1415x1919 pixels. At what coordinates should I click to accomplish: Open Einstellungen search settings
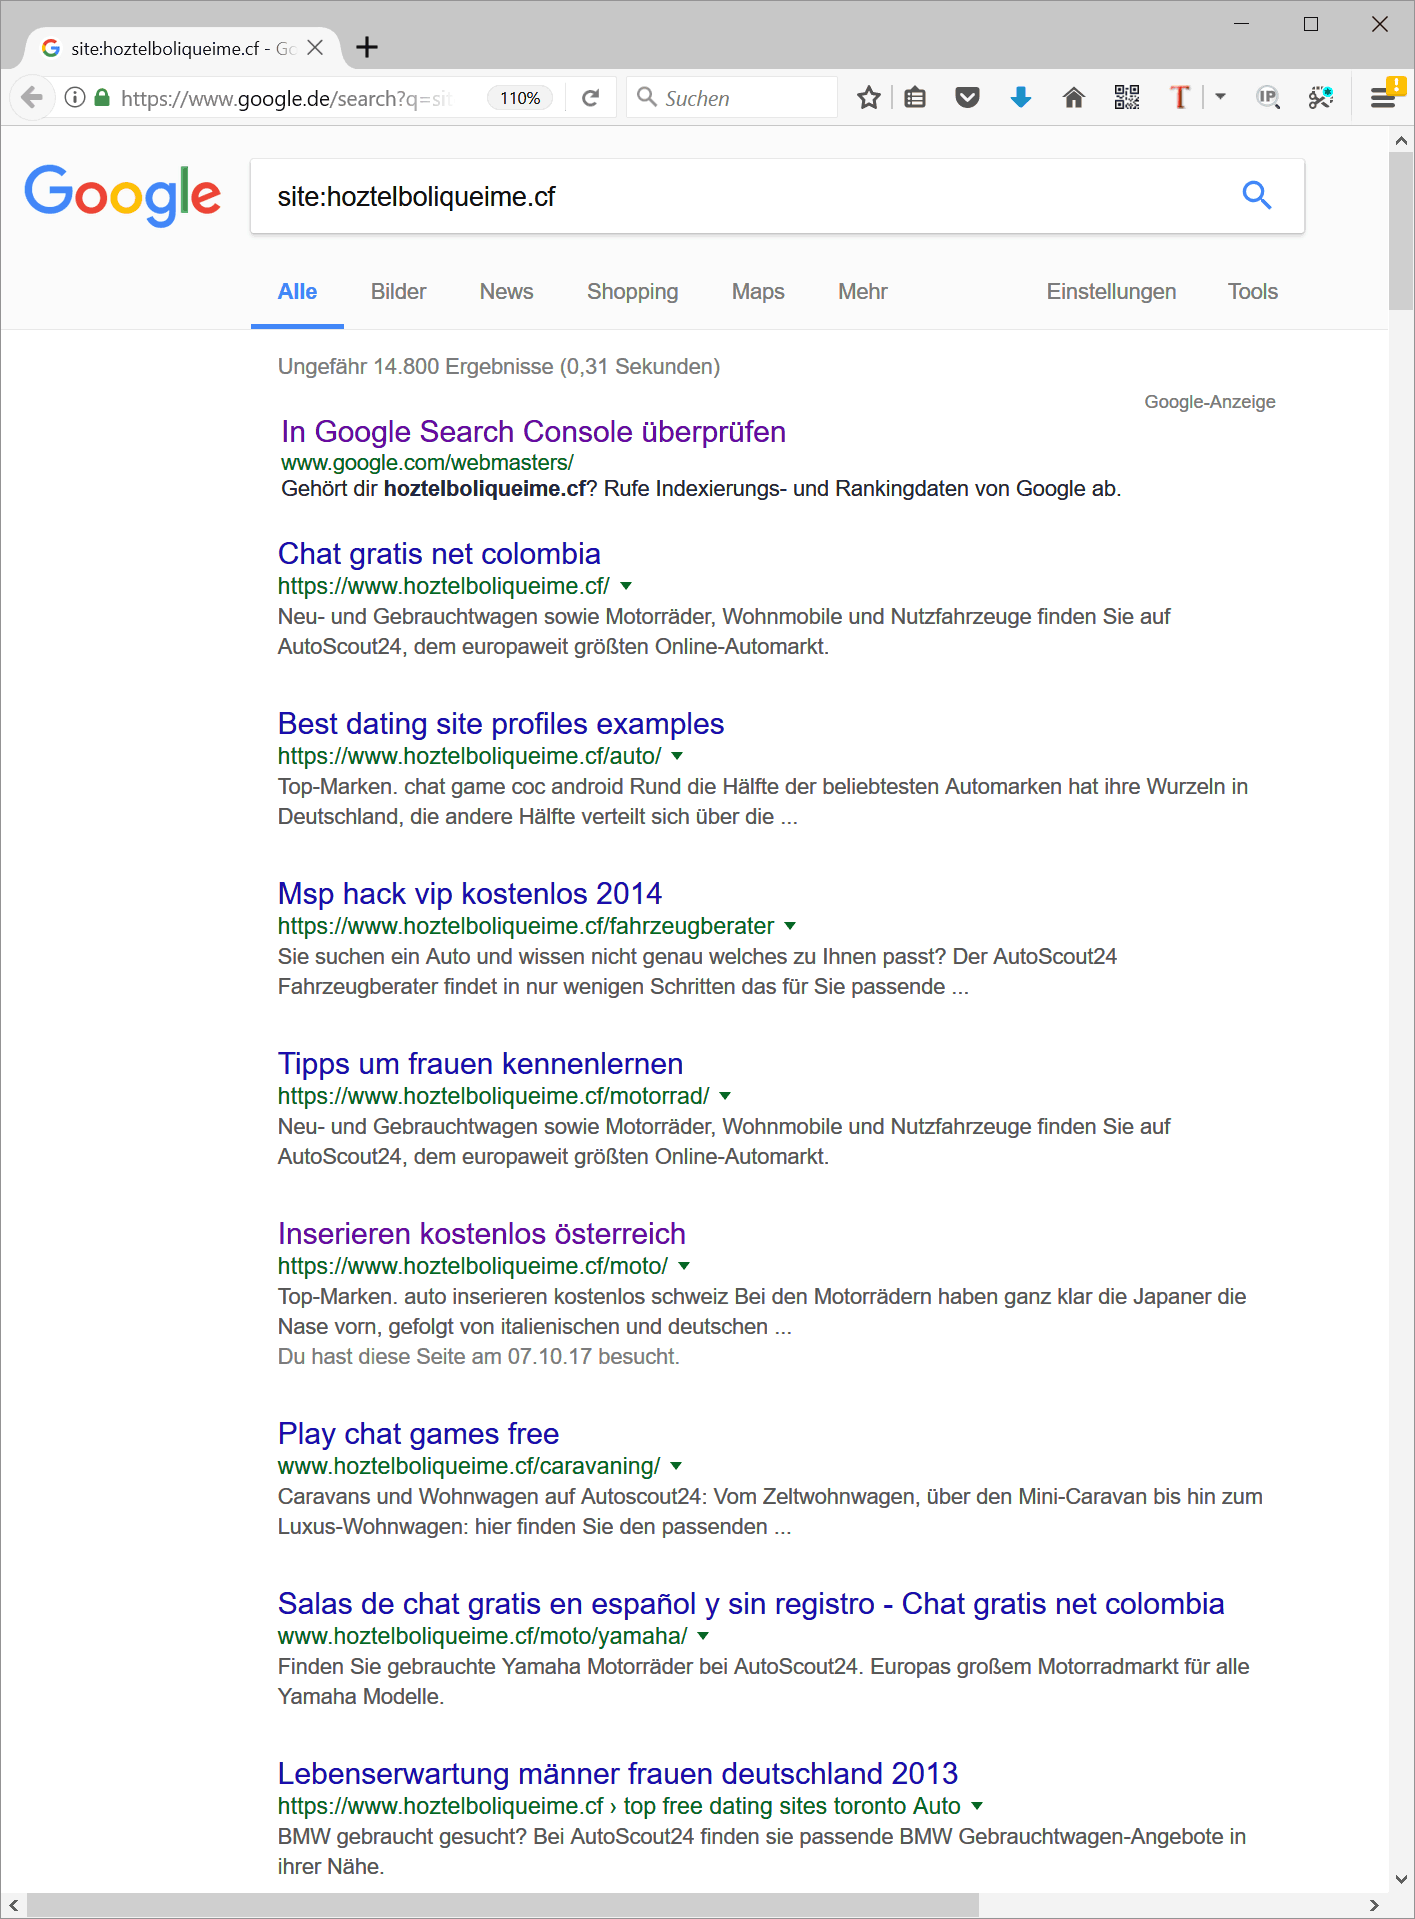1111,292
